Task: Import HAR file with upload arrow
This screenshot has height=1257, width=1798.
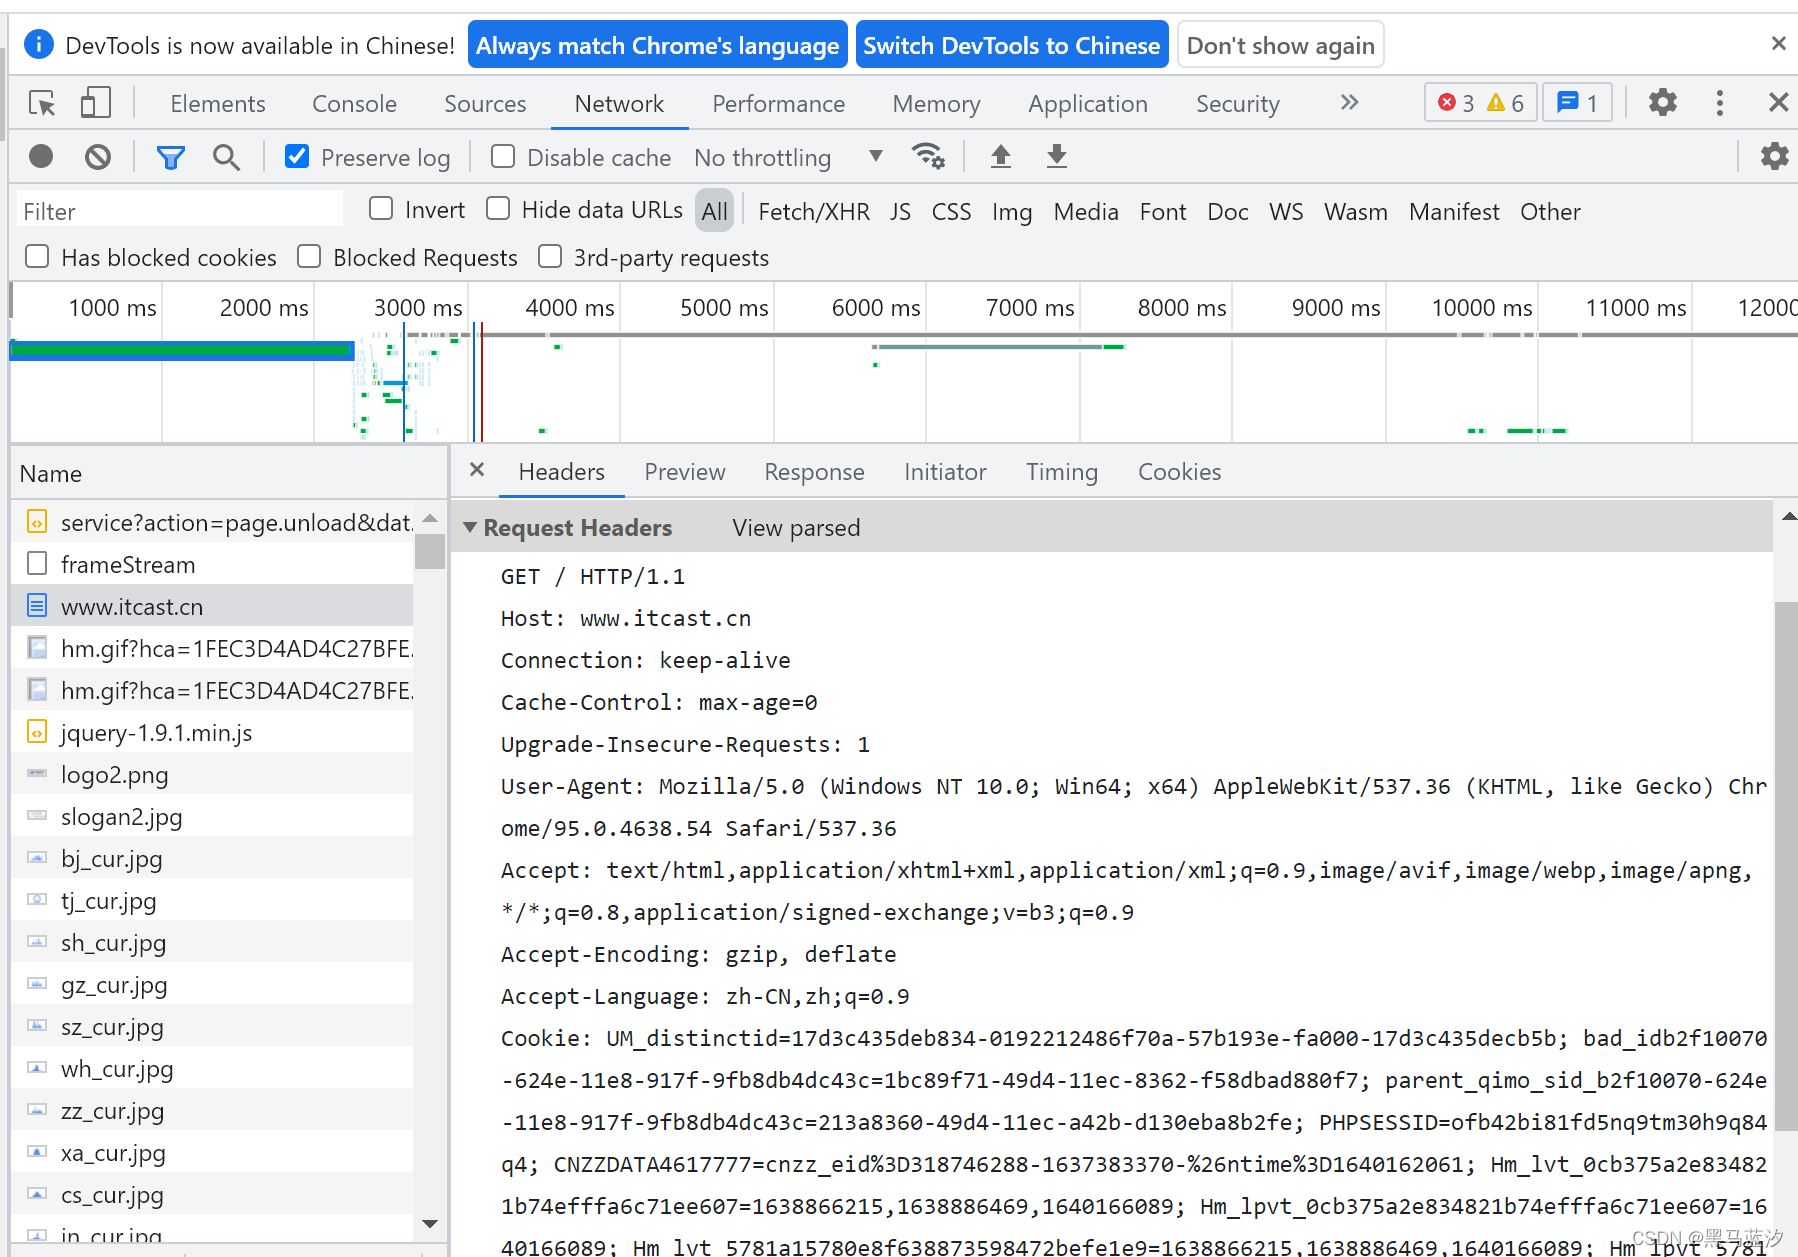Action: click(x=1000, y=156)
